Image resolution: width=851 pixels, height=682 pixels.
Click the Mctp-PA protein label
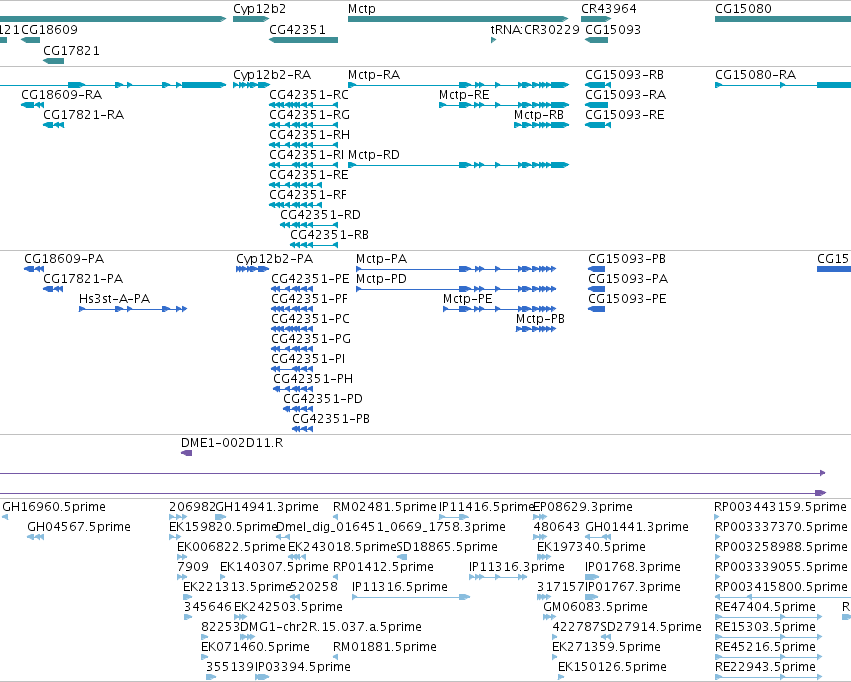click(382, 259)
